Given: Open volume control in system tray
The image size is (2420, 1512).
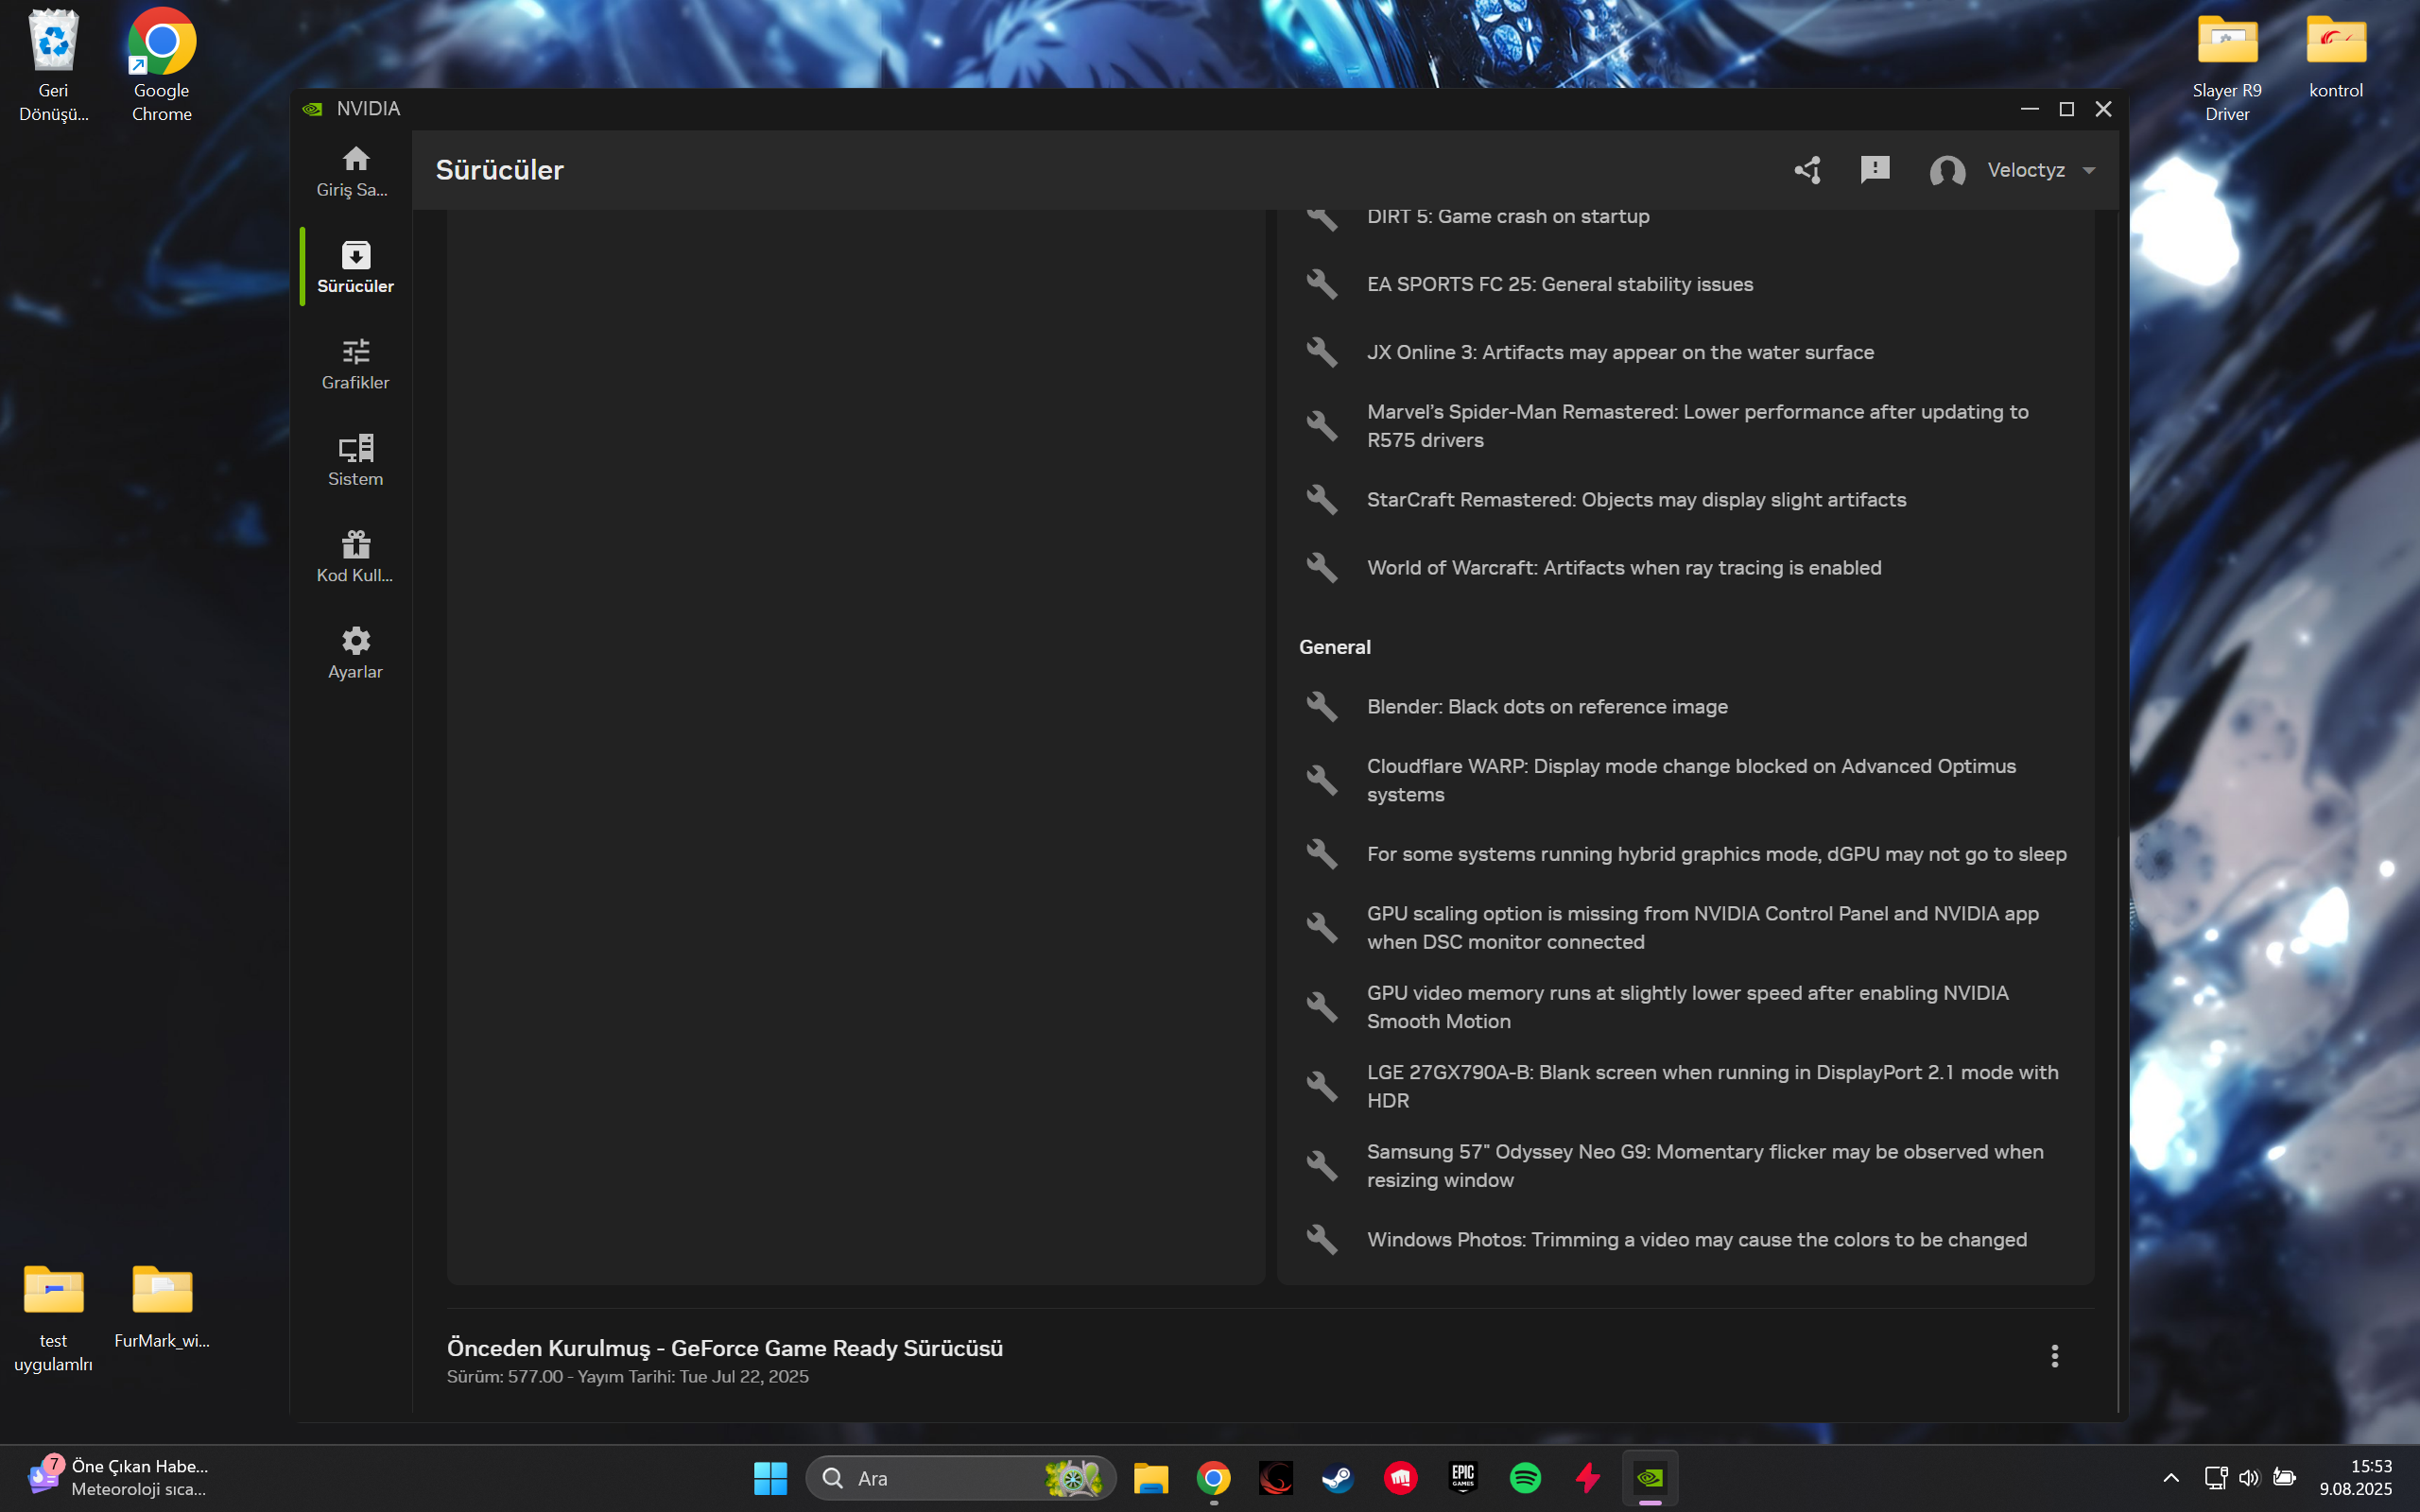Looking at the screenshot, I should 2249,1478.
